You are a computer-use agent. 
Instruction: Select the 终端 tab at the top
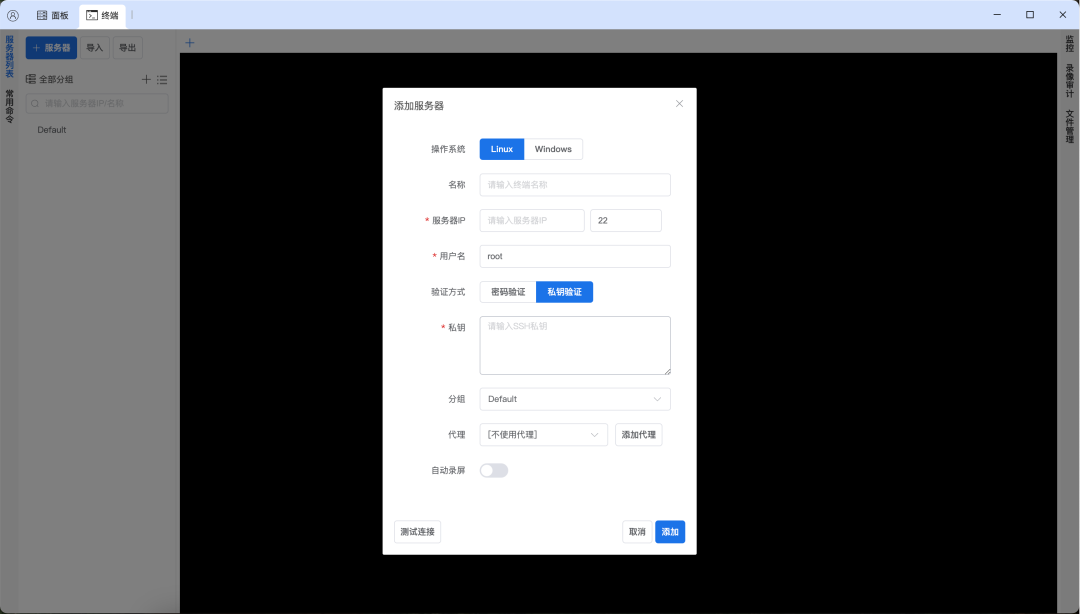pyautogui.click(x=100, y=15)
